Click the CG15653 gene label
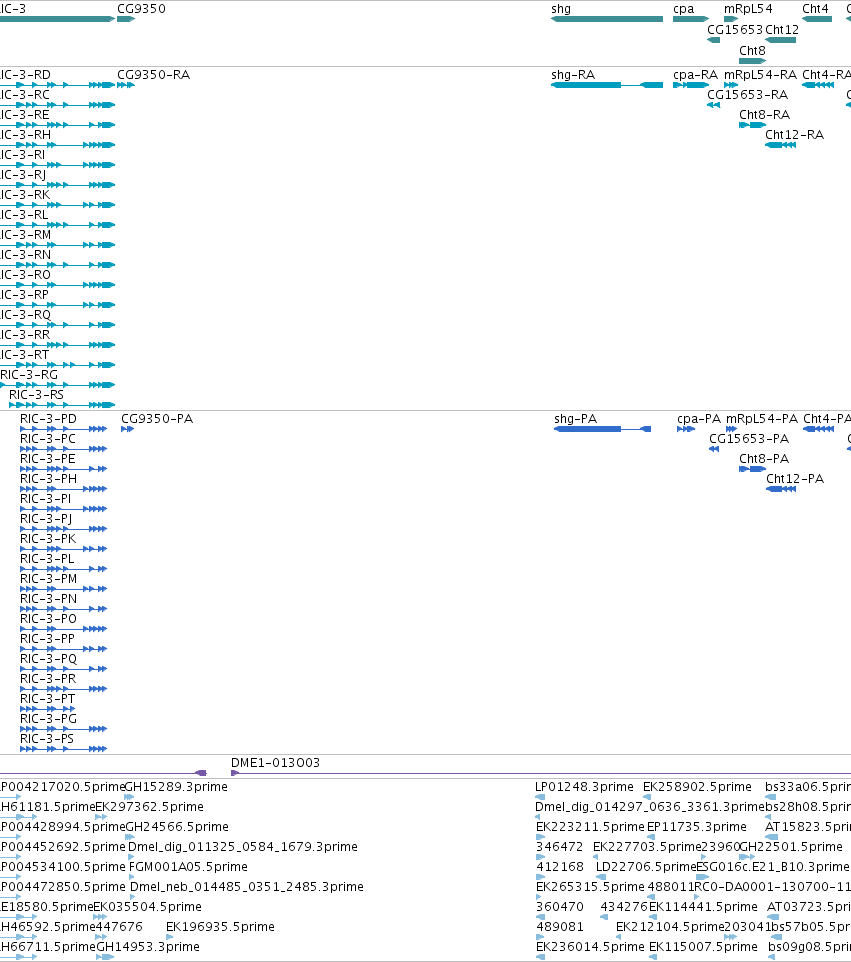This screenshot has width=851, height=962. coord(734,29)
